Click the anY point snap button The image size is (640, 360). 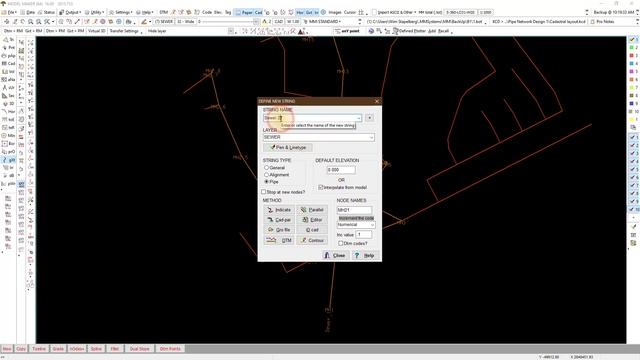pyautogui.click(x=347, y=31)
